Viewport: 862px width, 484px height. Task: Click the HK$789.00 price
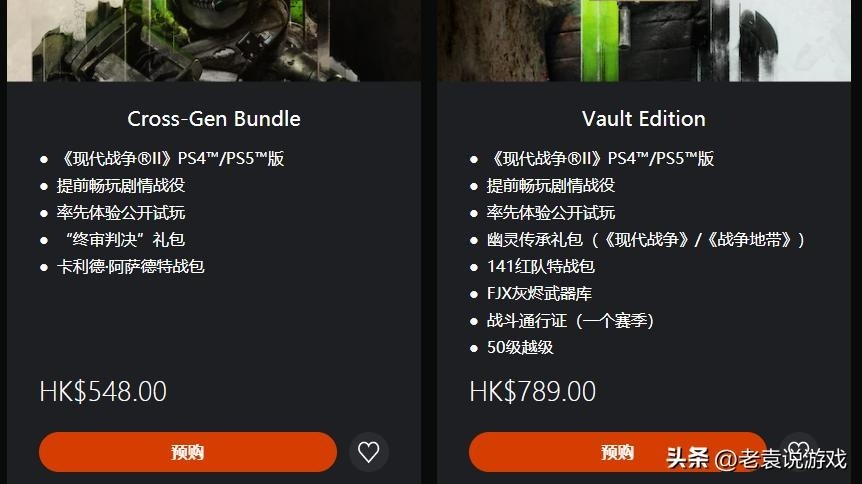pos(533,392)
